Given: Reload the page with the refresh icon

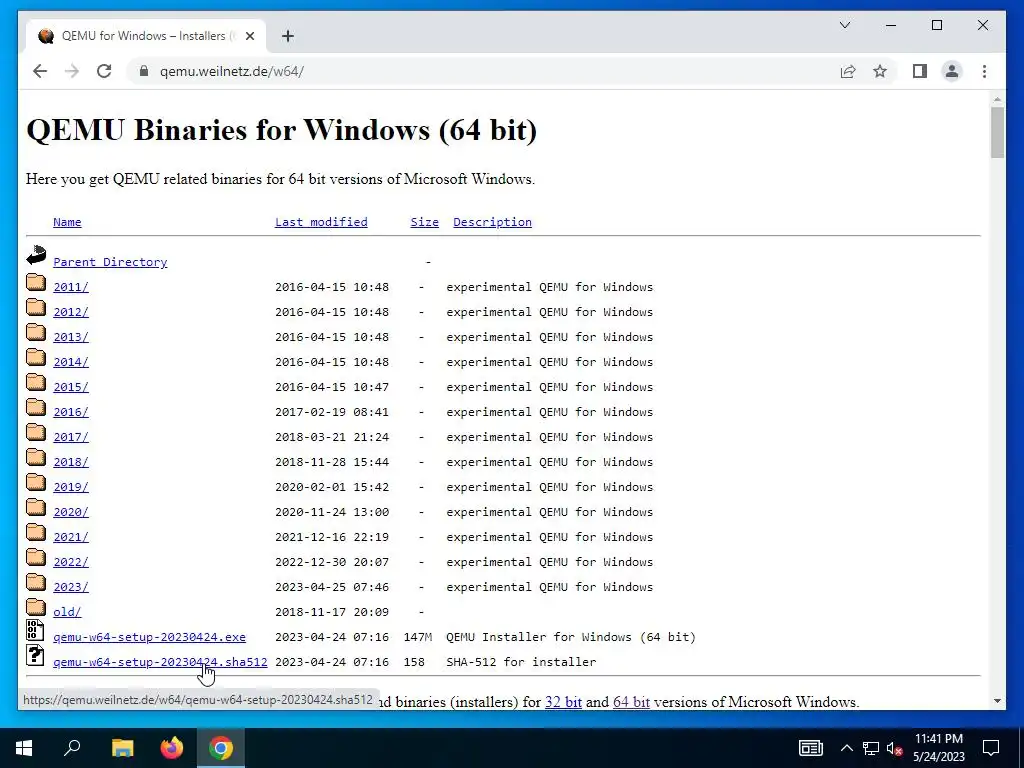Looking at the screenshot, I should tap(104, 71).
